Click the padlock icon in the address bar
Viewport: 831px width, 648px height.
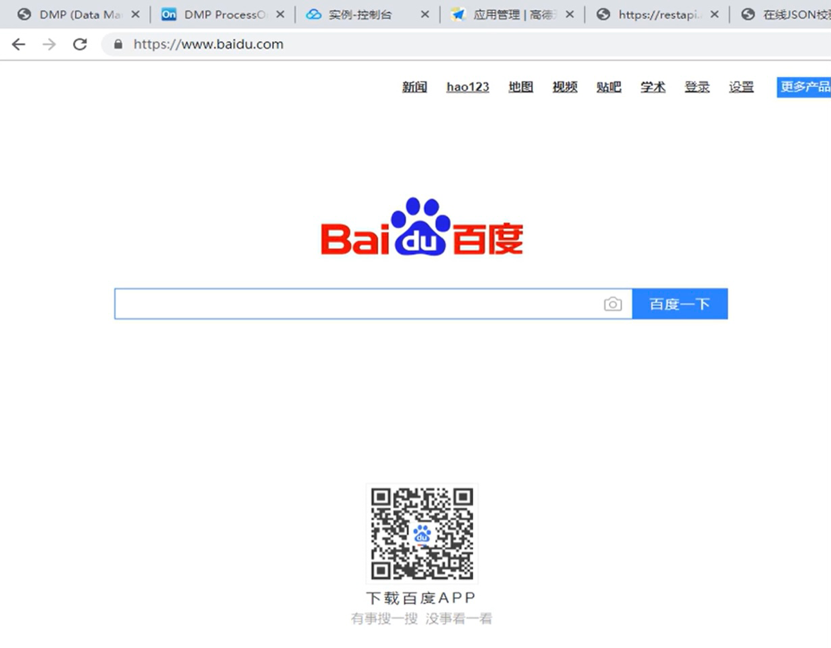(x=118, y=45)
